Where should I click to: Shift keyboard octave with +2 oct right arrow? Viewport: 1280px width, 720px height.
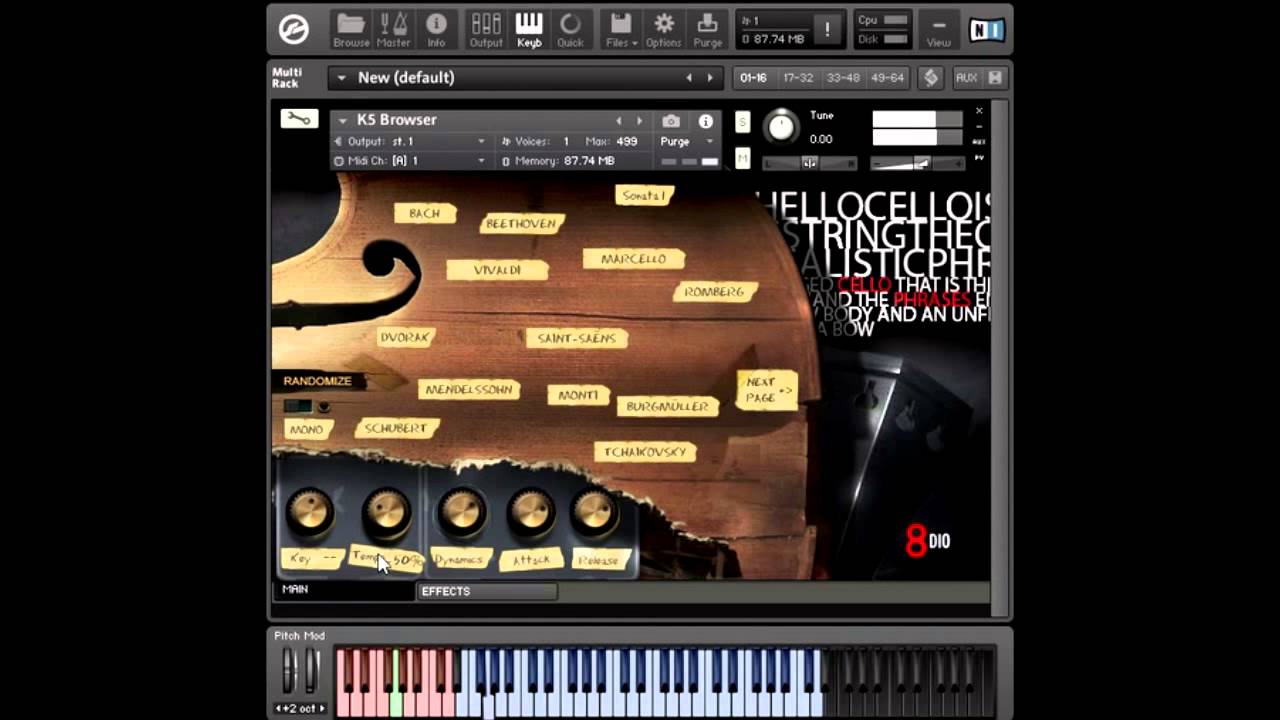point(323,709)
